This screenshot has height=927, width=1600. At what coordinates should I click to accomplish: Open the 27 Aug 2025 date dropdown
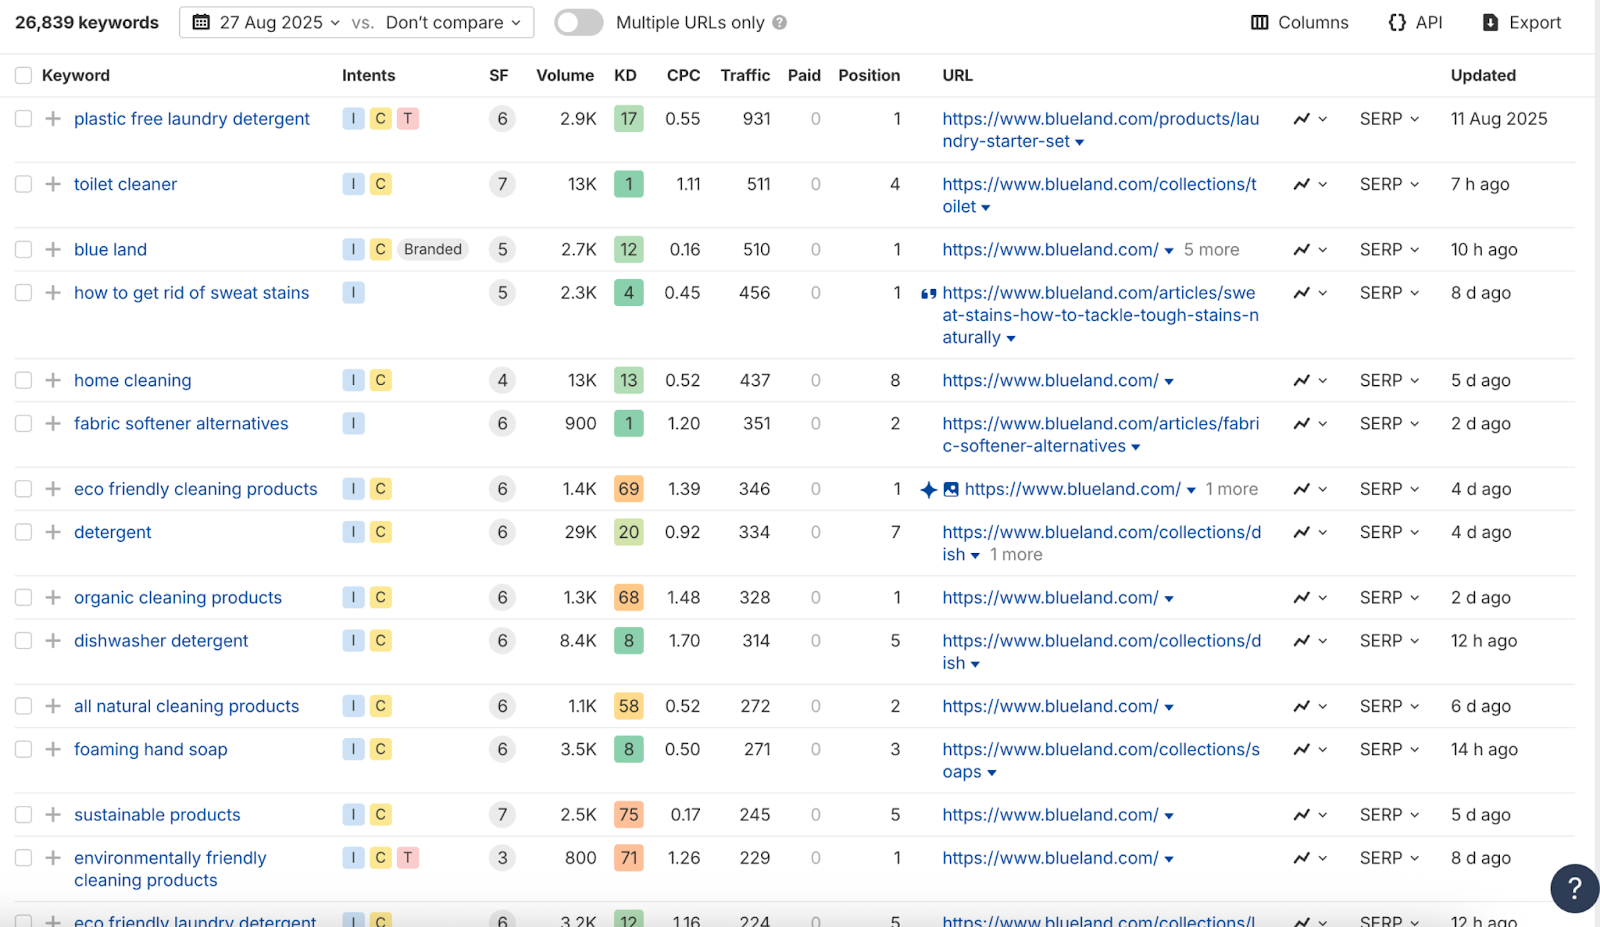click(267, 22)
